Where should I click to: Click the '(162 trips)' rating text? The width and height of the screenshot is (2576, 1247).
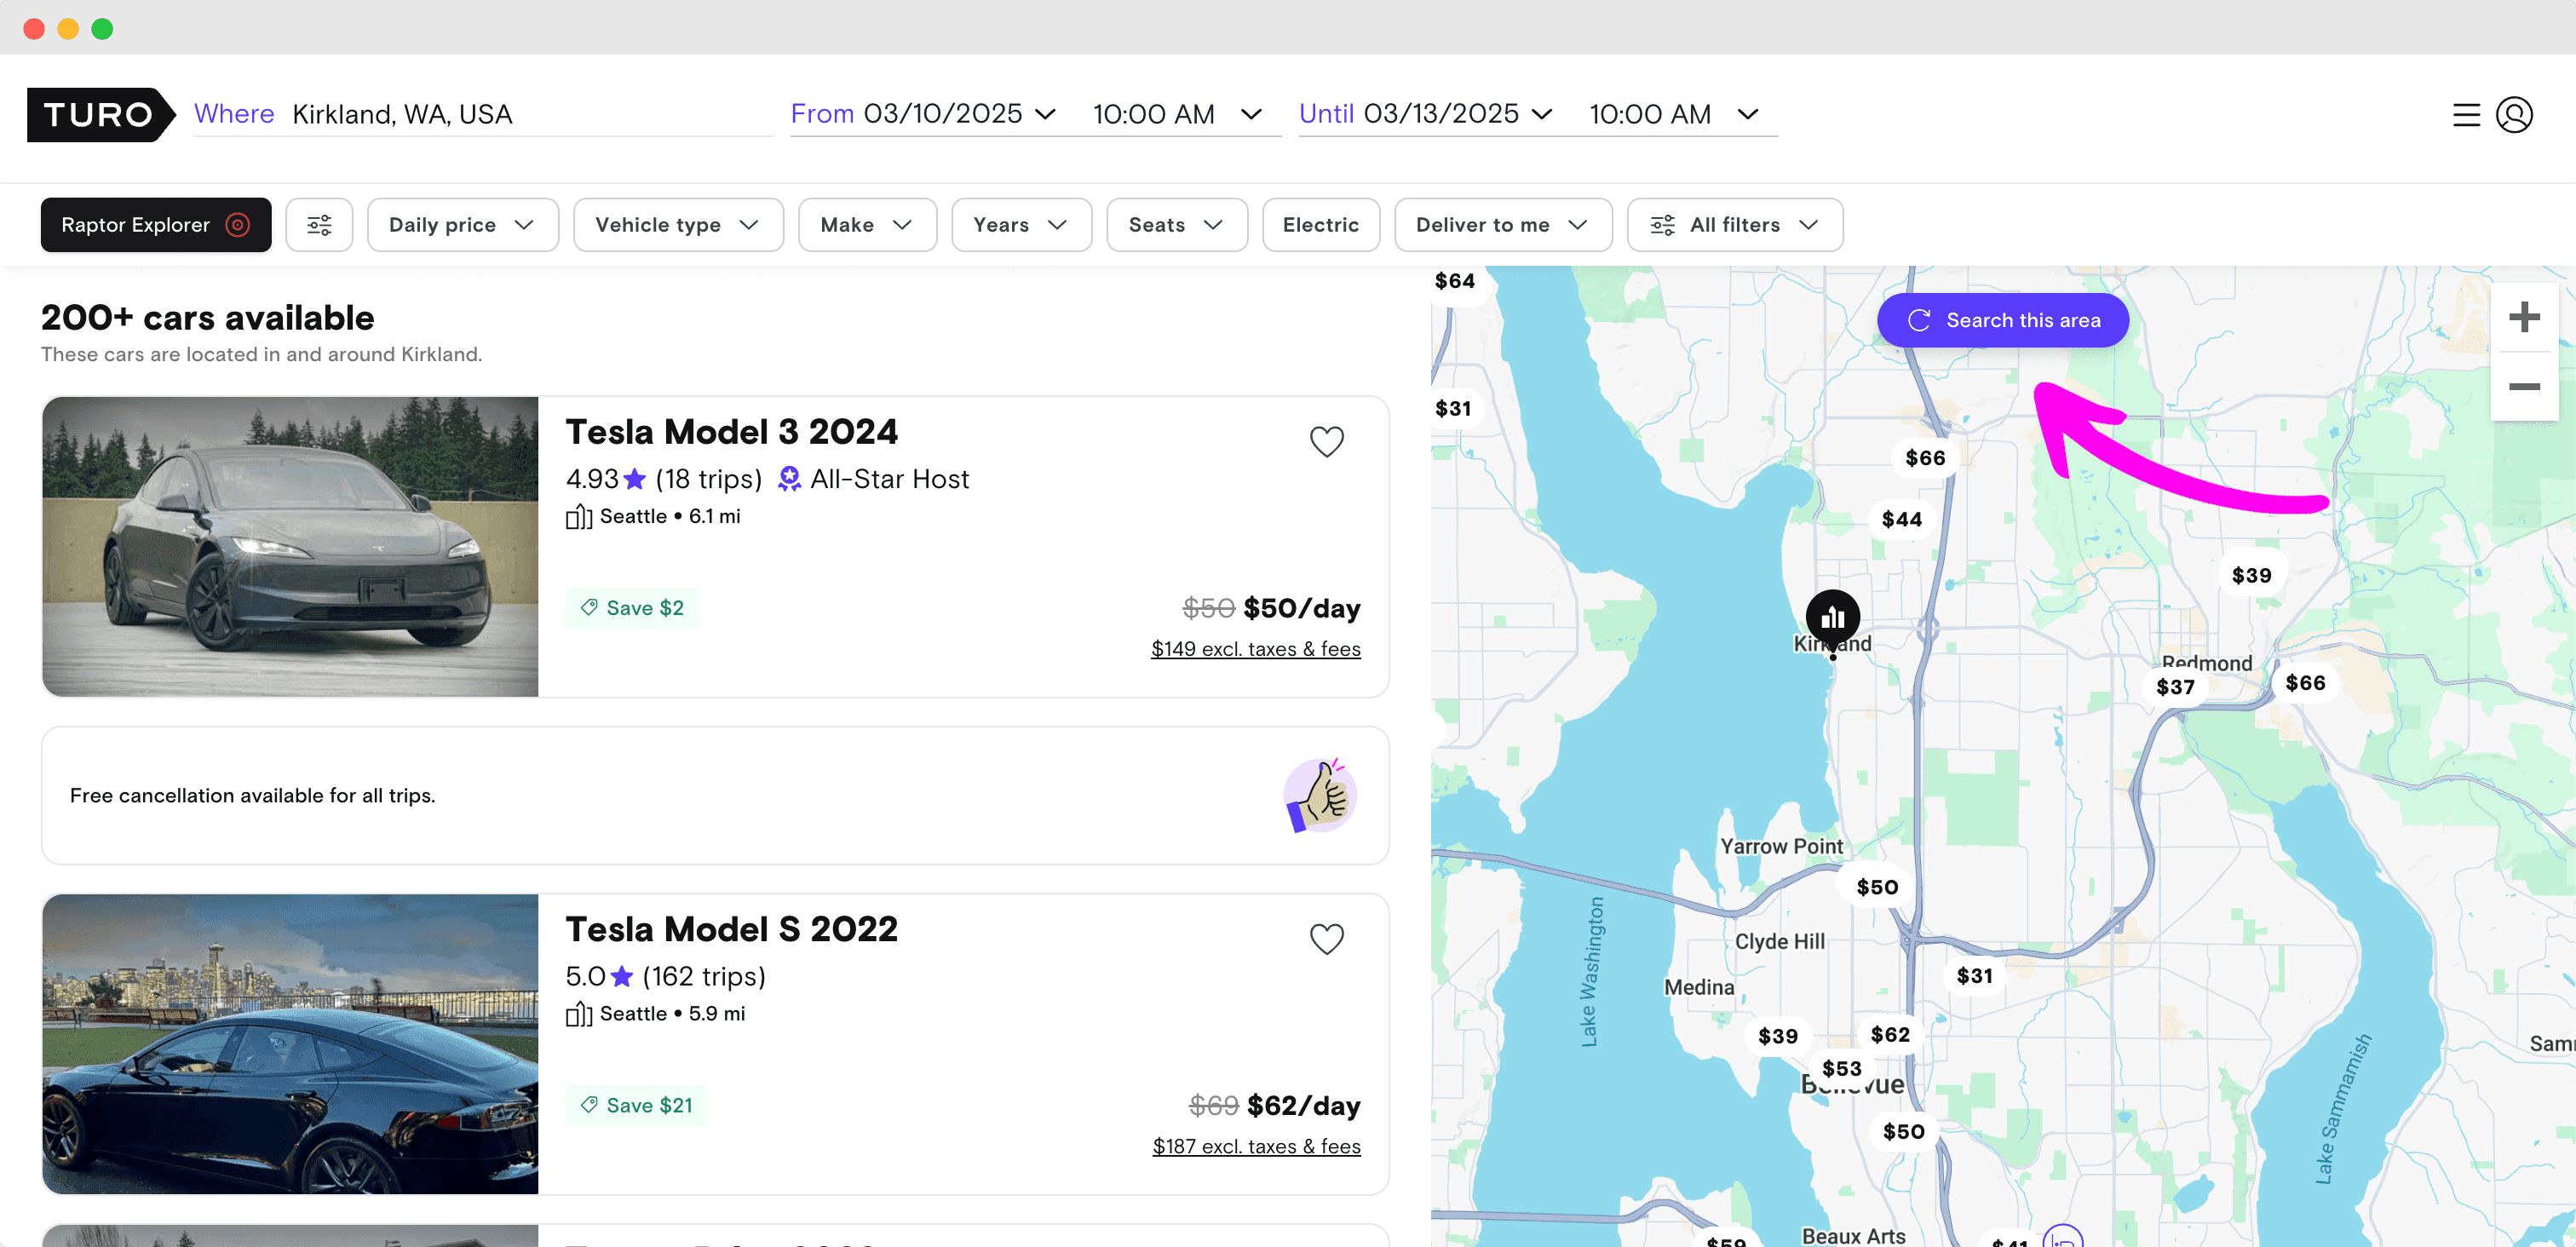pyautogui.click(x=704, y=976)
